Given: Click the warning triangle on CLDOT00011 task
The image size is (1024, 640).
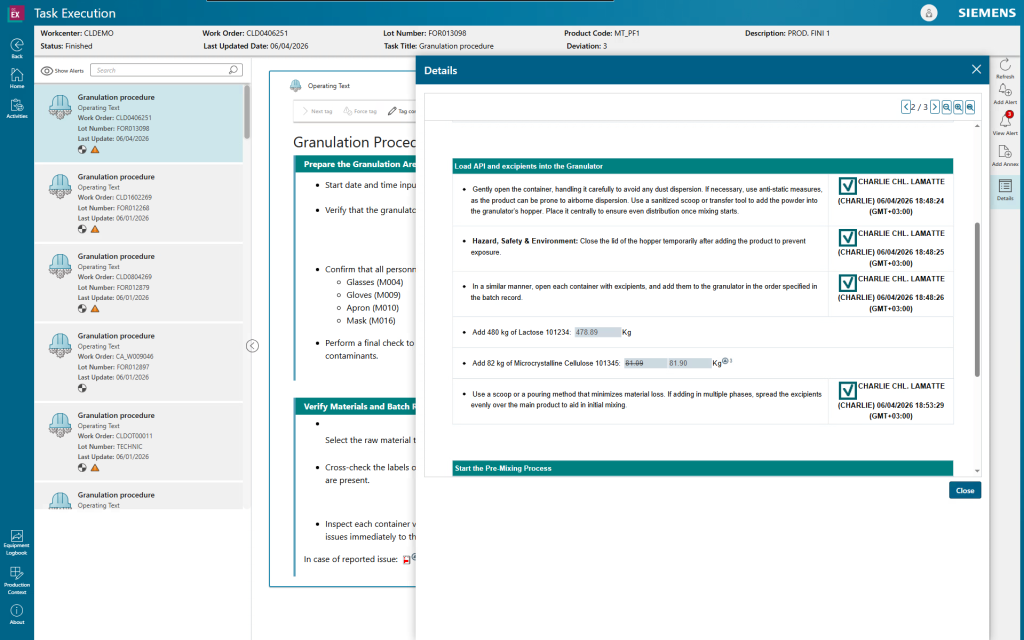Looking at the screenshot, I should 95,468.
